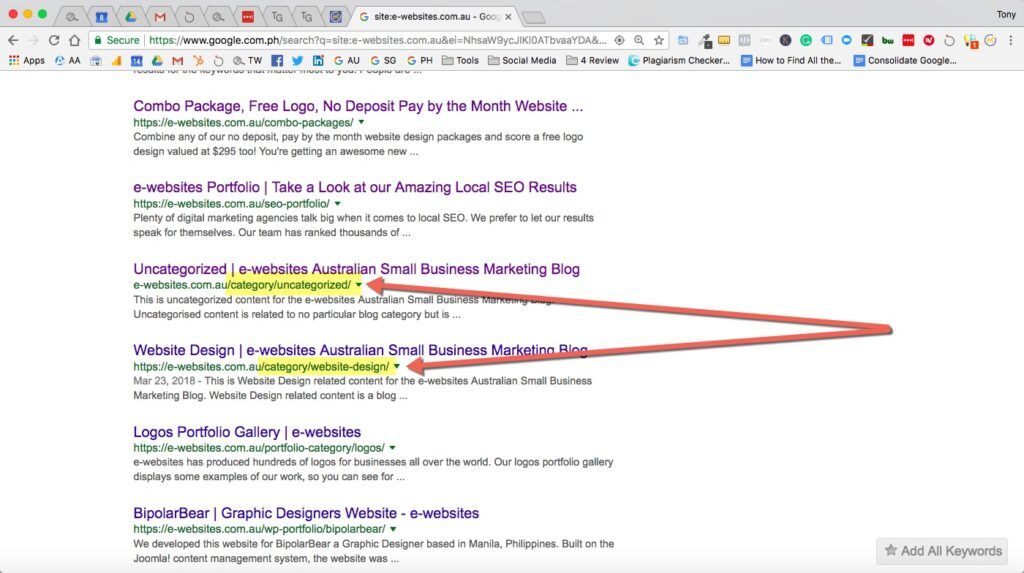Open the Apps bookmark shortcut
Screen dimensions: 1024x573
(x=27, y=60)
